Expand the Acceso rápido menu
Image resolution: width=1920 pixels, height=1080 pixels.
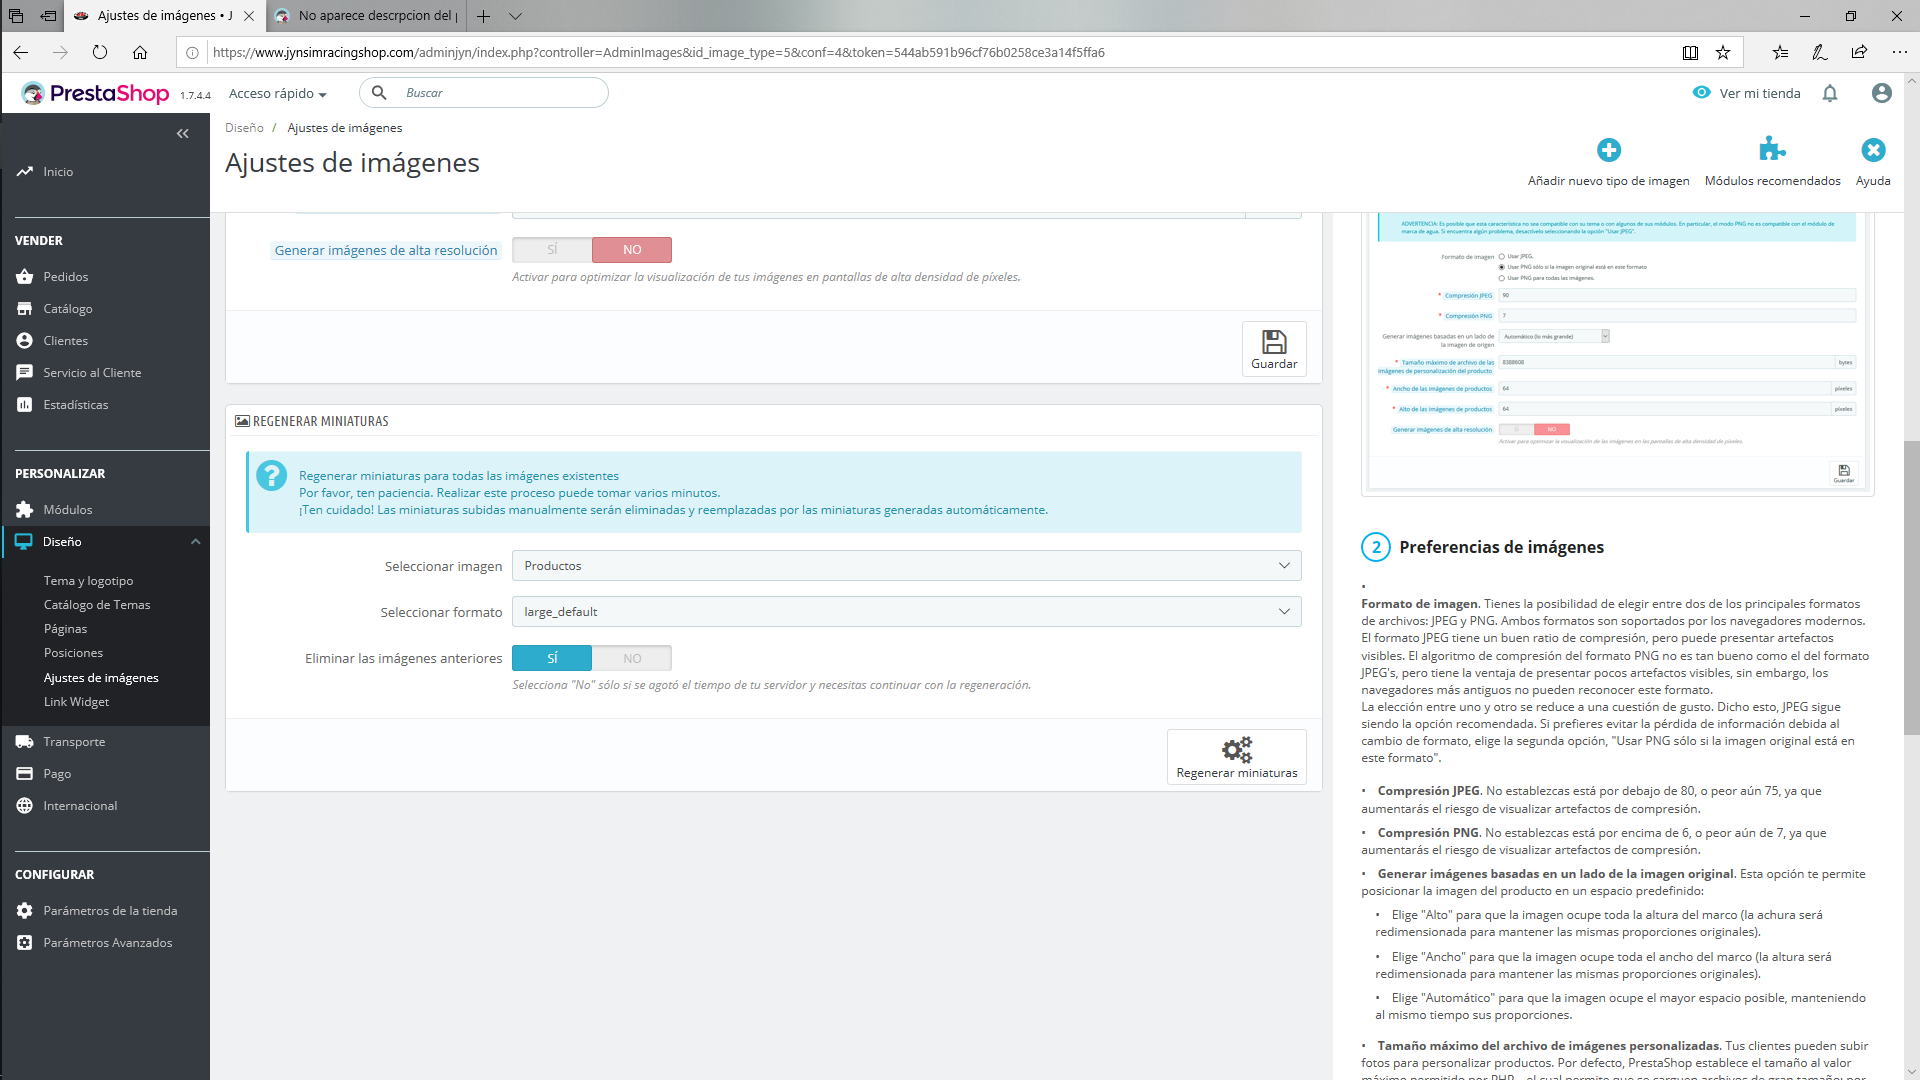pyautogui.click(x=277, y=94)
